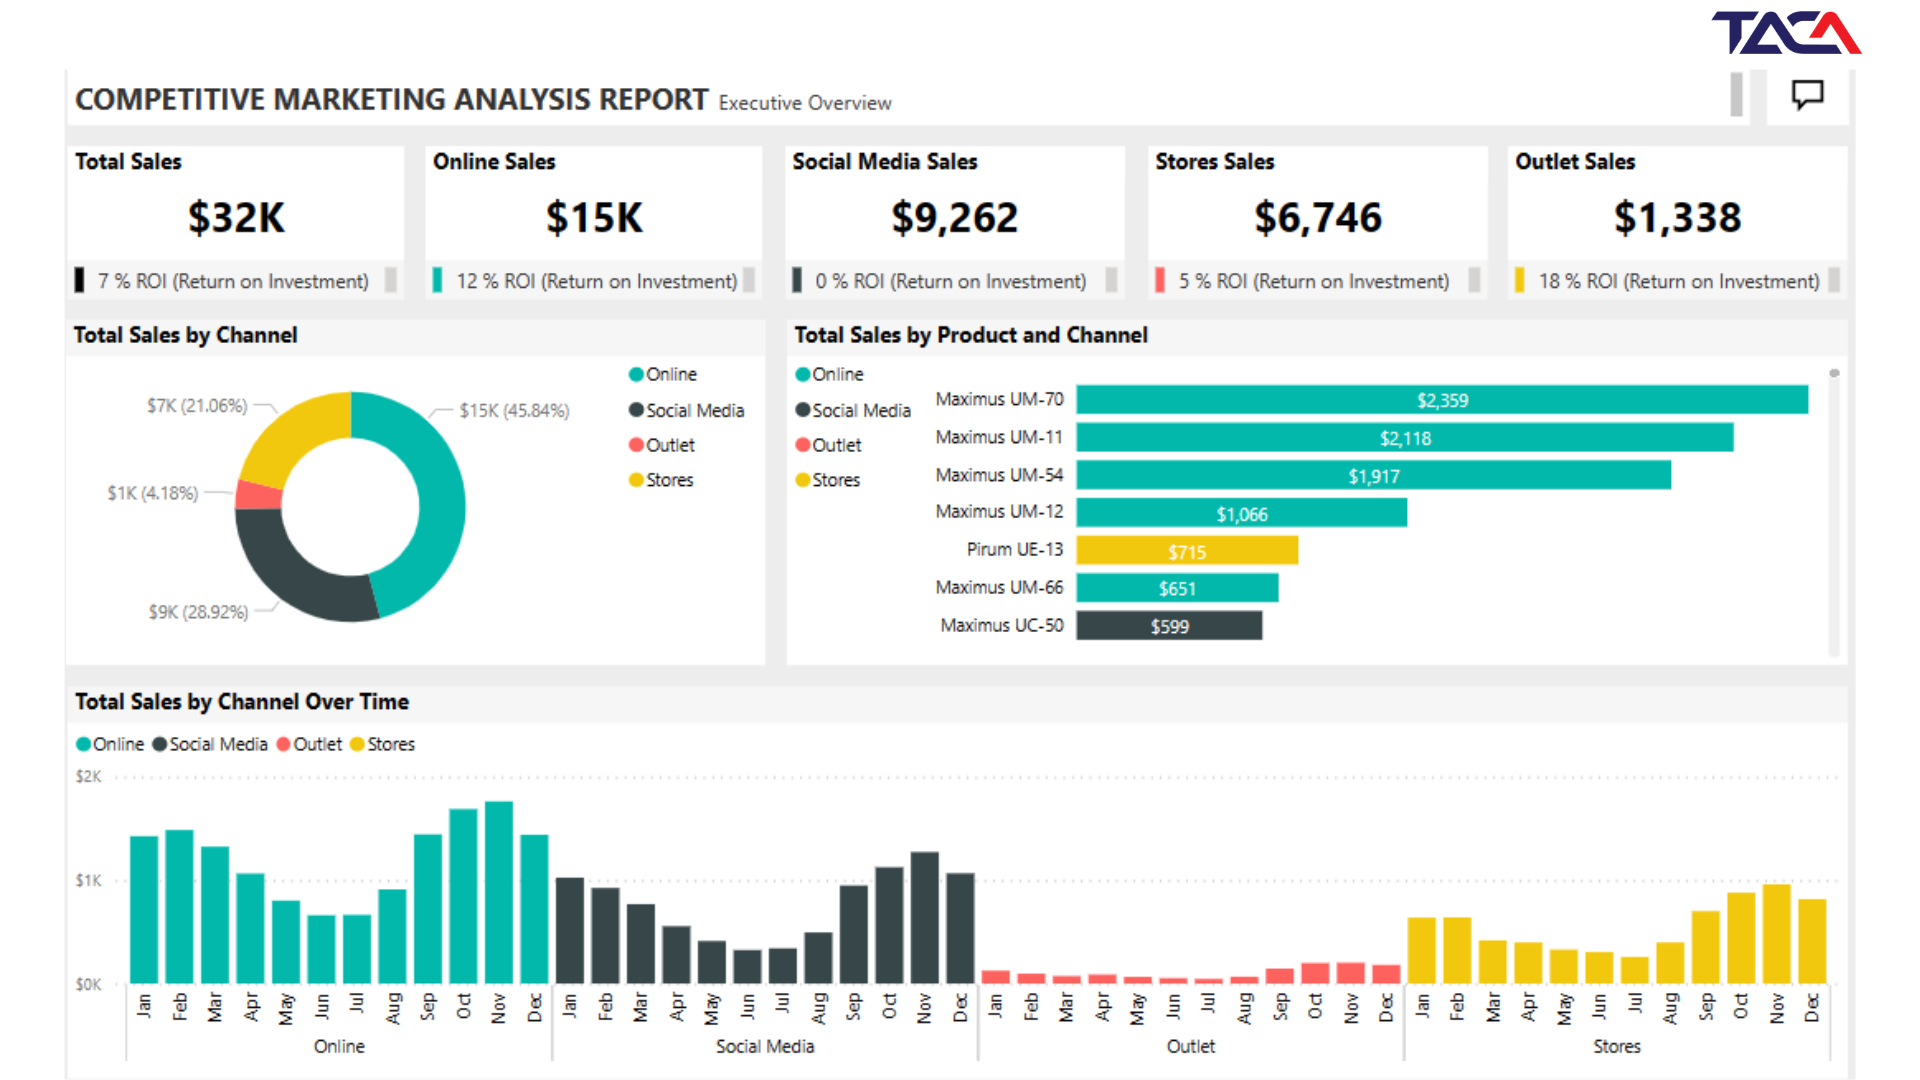Open the comments speech bubble icon
The image size is (1920, 1080).
point(1807,95)
